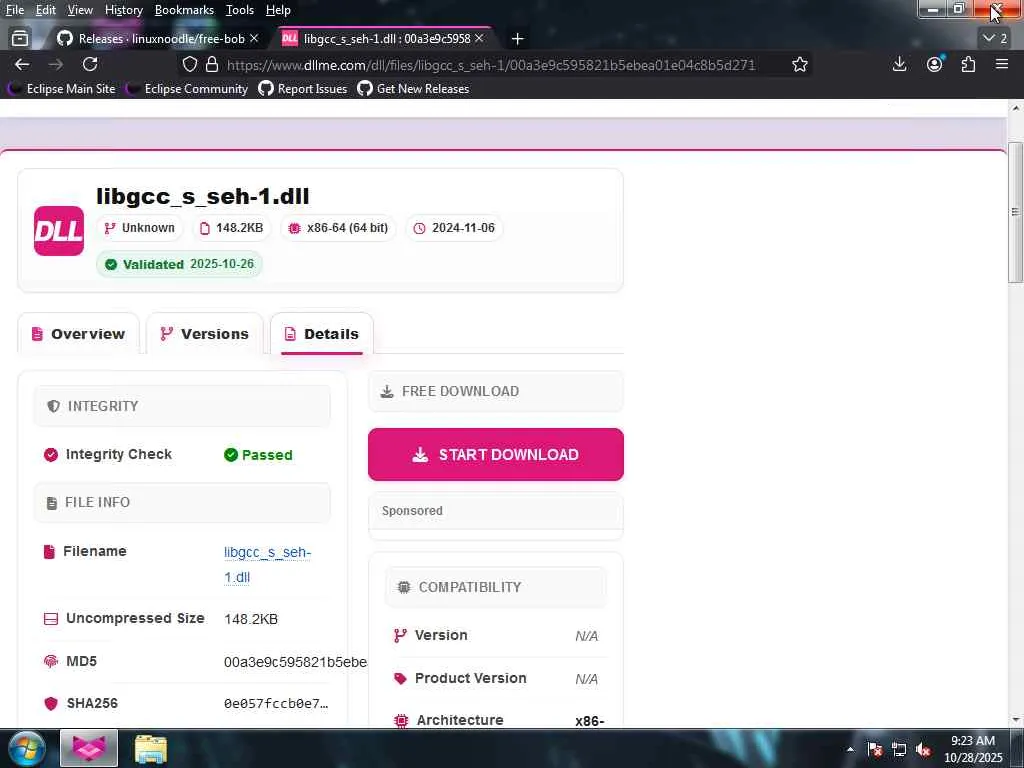Click the MD5 fingerprint icon
The image size is (1024, 768).
click(x=51, y=661)
